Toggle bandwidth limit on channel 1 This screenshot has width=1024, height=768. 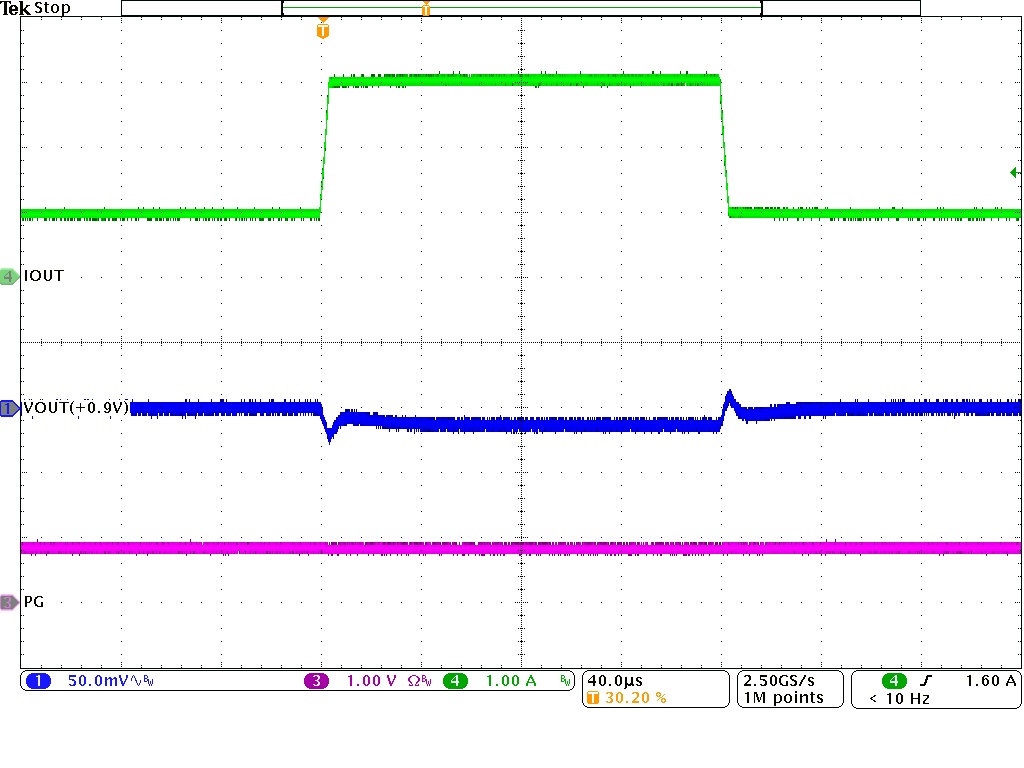pyautogui.click(x=148, y=679)
